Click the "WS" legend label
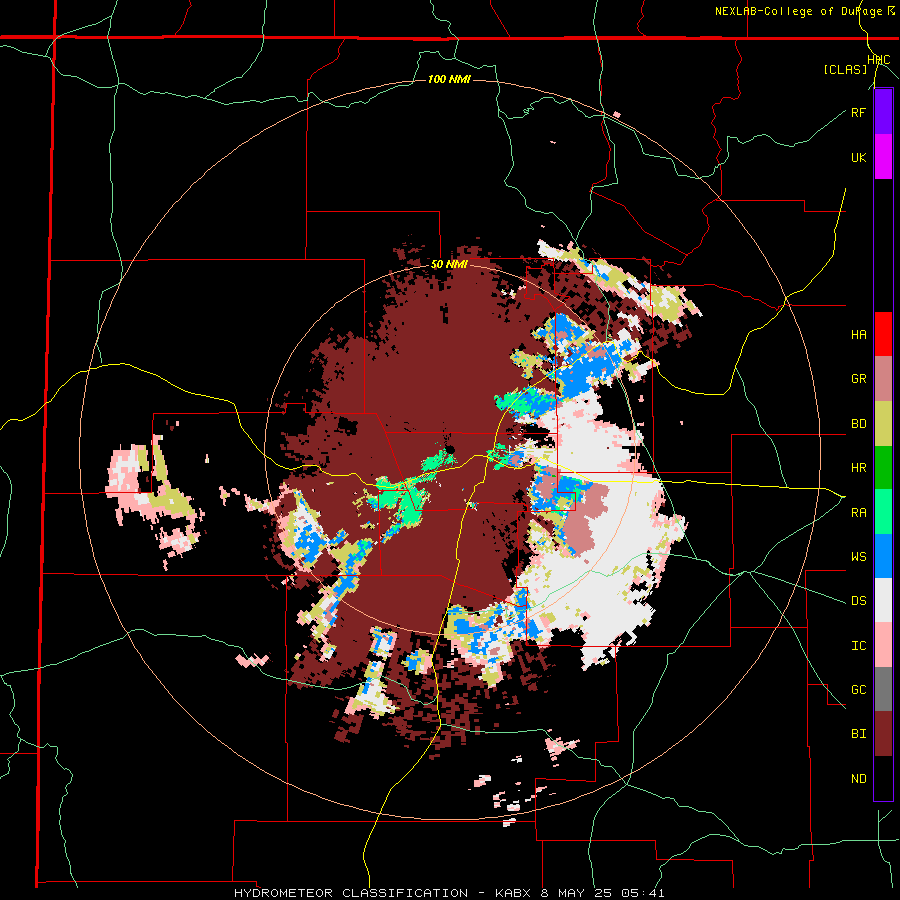 click(858, 557)
